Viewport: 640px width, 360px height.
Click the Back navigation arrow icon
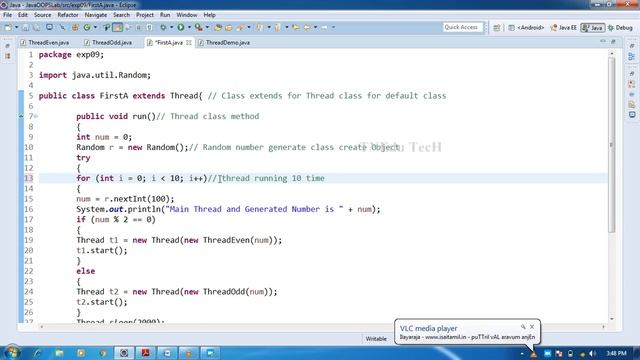[x=307, y=27]
